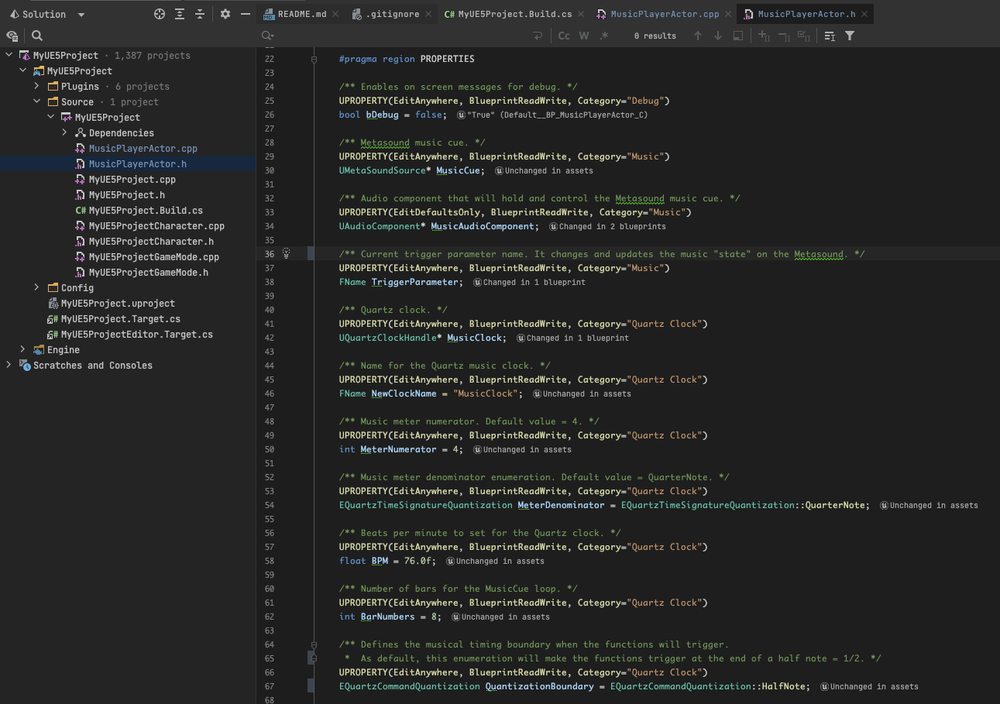Toggle Regex search option

(603, 36)
